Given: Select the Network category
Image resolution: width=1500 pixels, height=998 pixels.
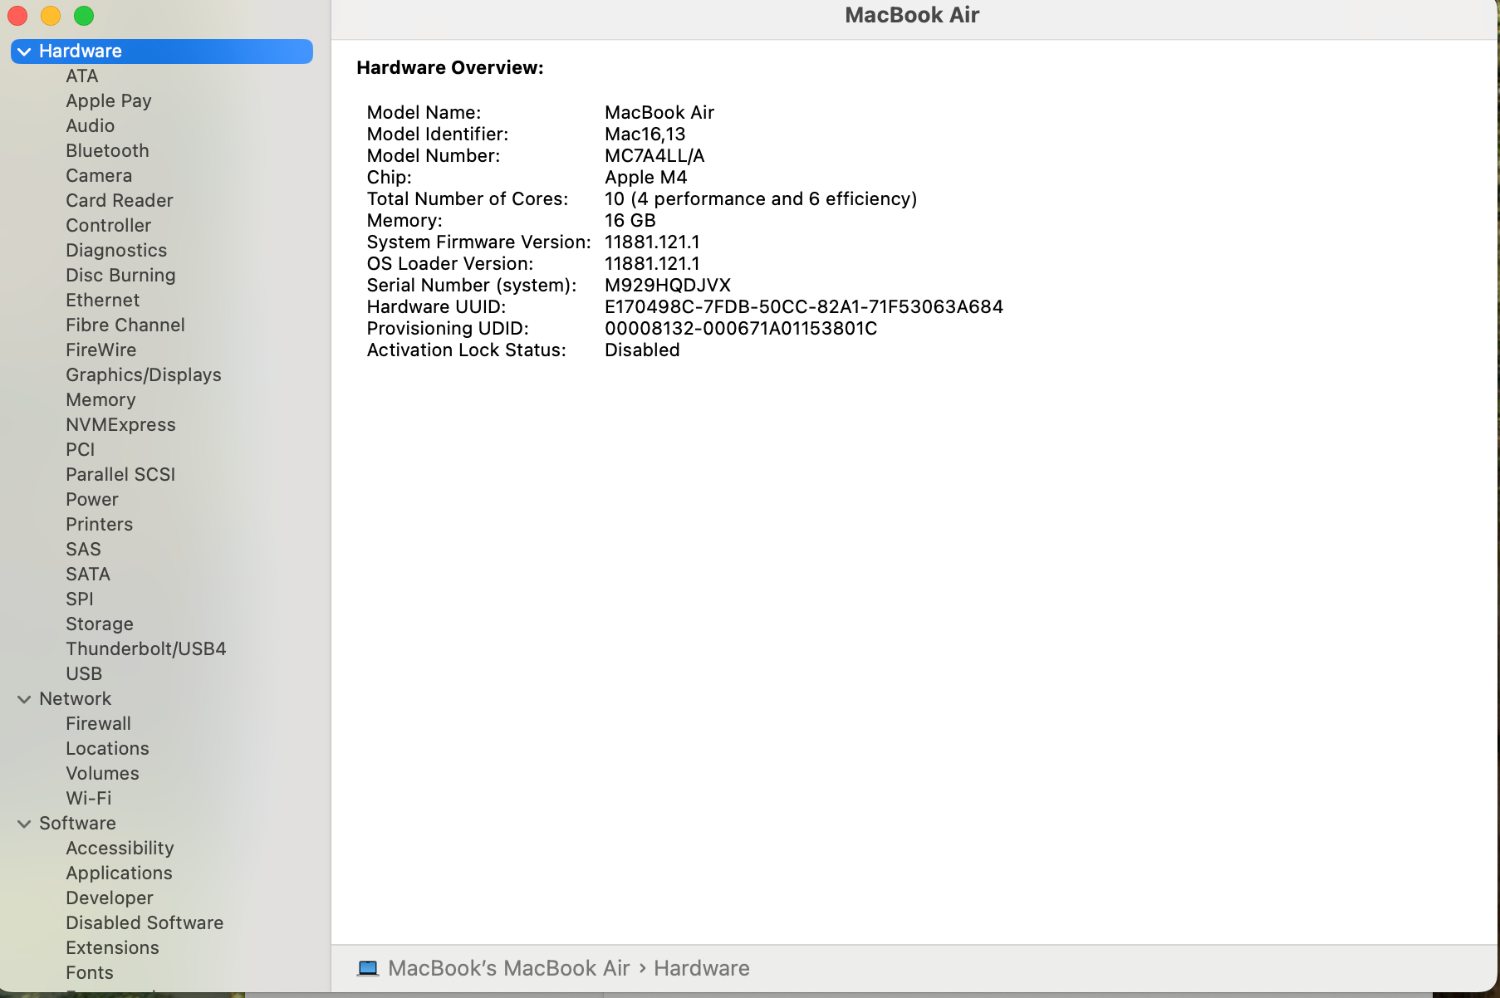Looking at the screenshot, I should point(75,699).
